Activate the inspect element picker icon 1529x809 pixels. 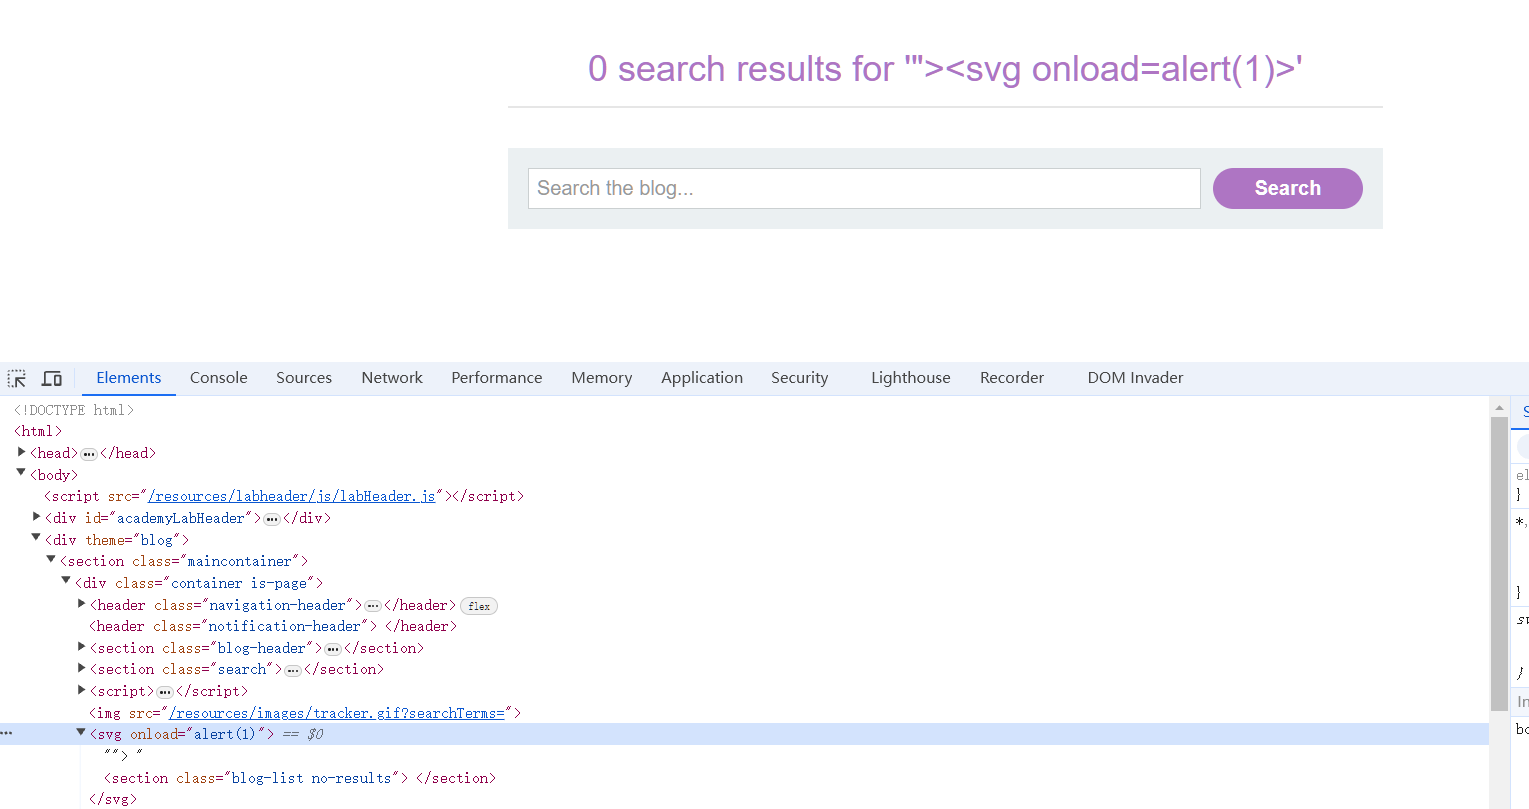click(x=17, y=378)
